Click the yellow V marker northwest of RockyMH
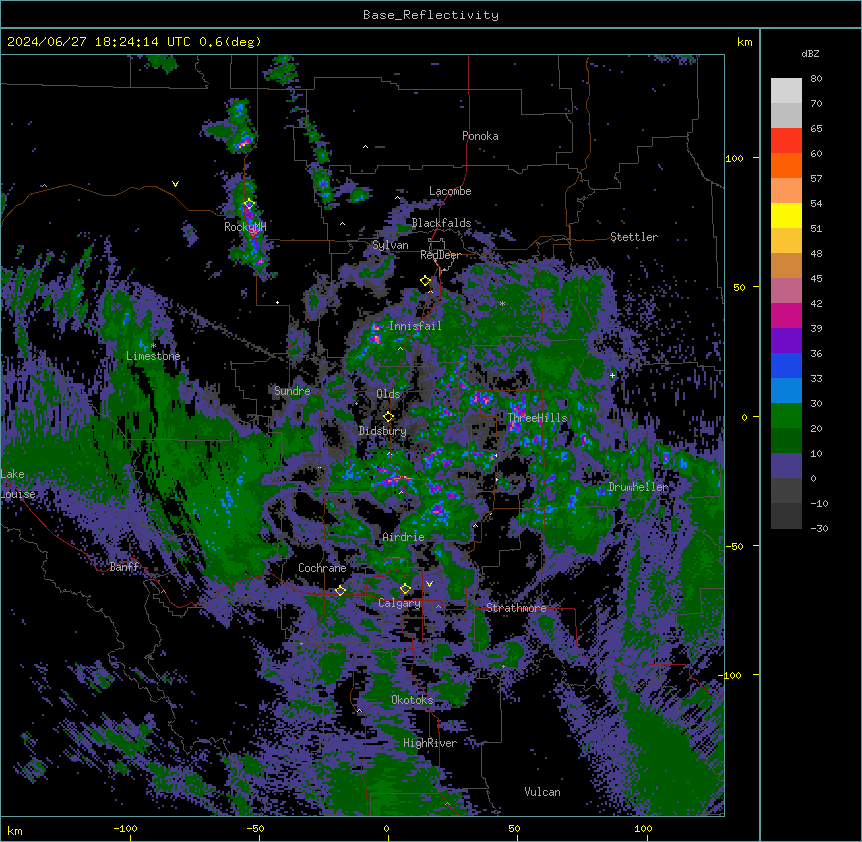The image size is (862, 842). coord(175,184)
